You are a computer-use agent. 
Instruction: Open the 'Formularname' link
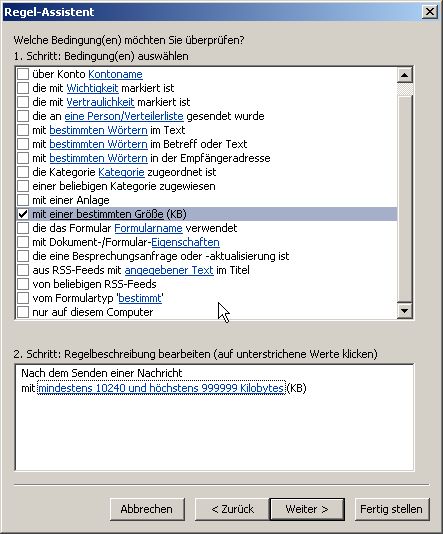coord(148,228)
